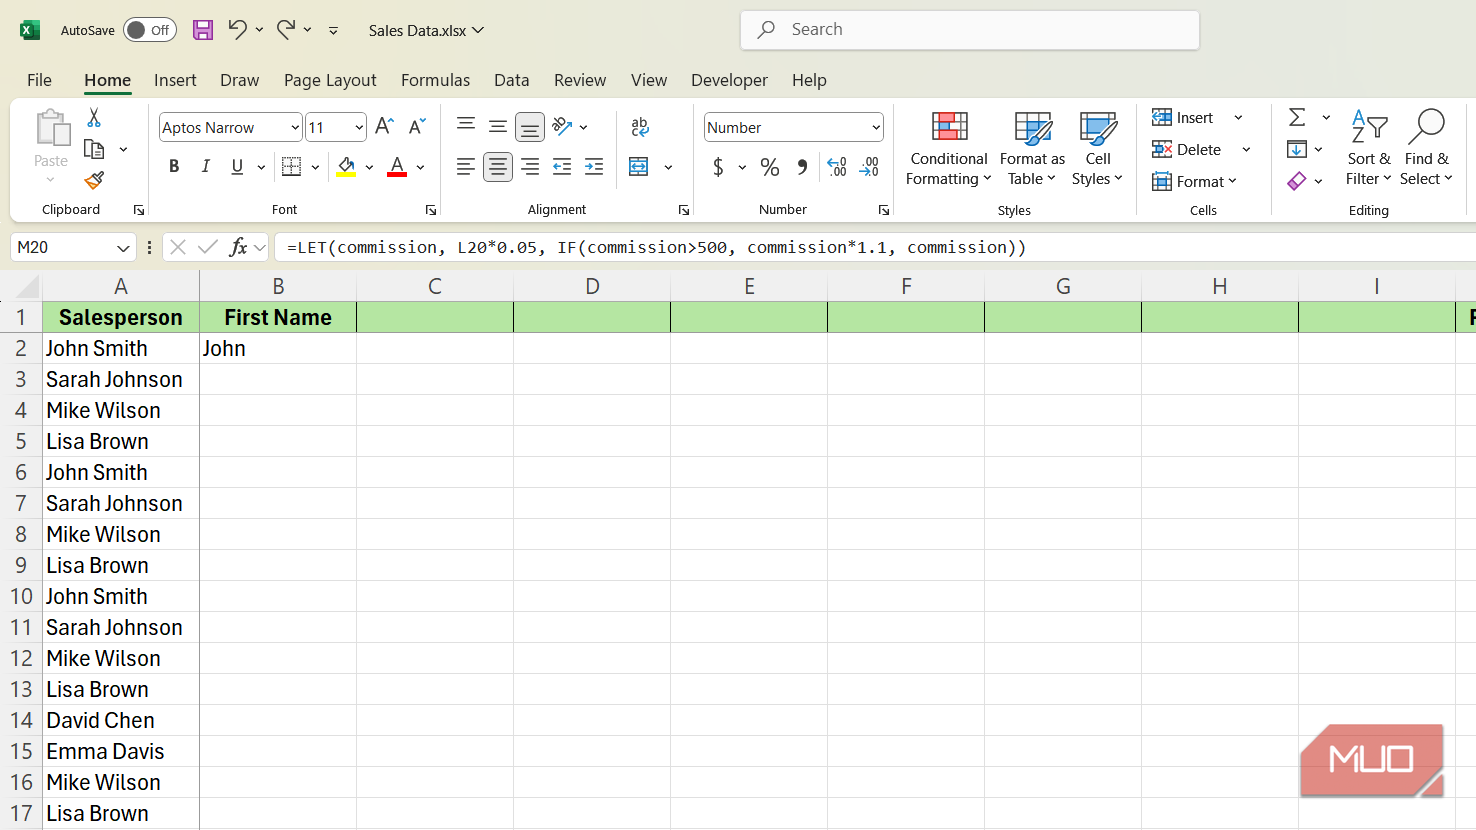Click the Search box
This screenshot has width=1476, height=830.
coord(970,30)
